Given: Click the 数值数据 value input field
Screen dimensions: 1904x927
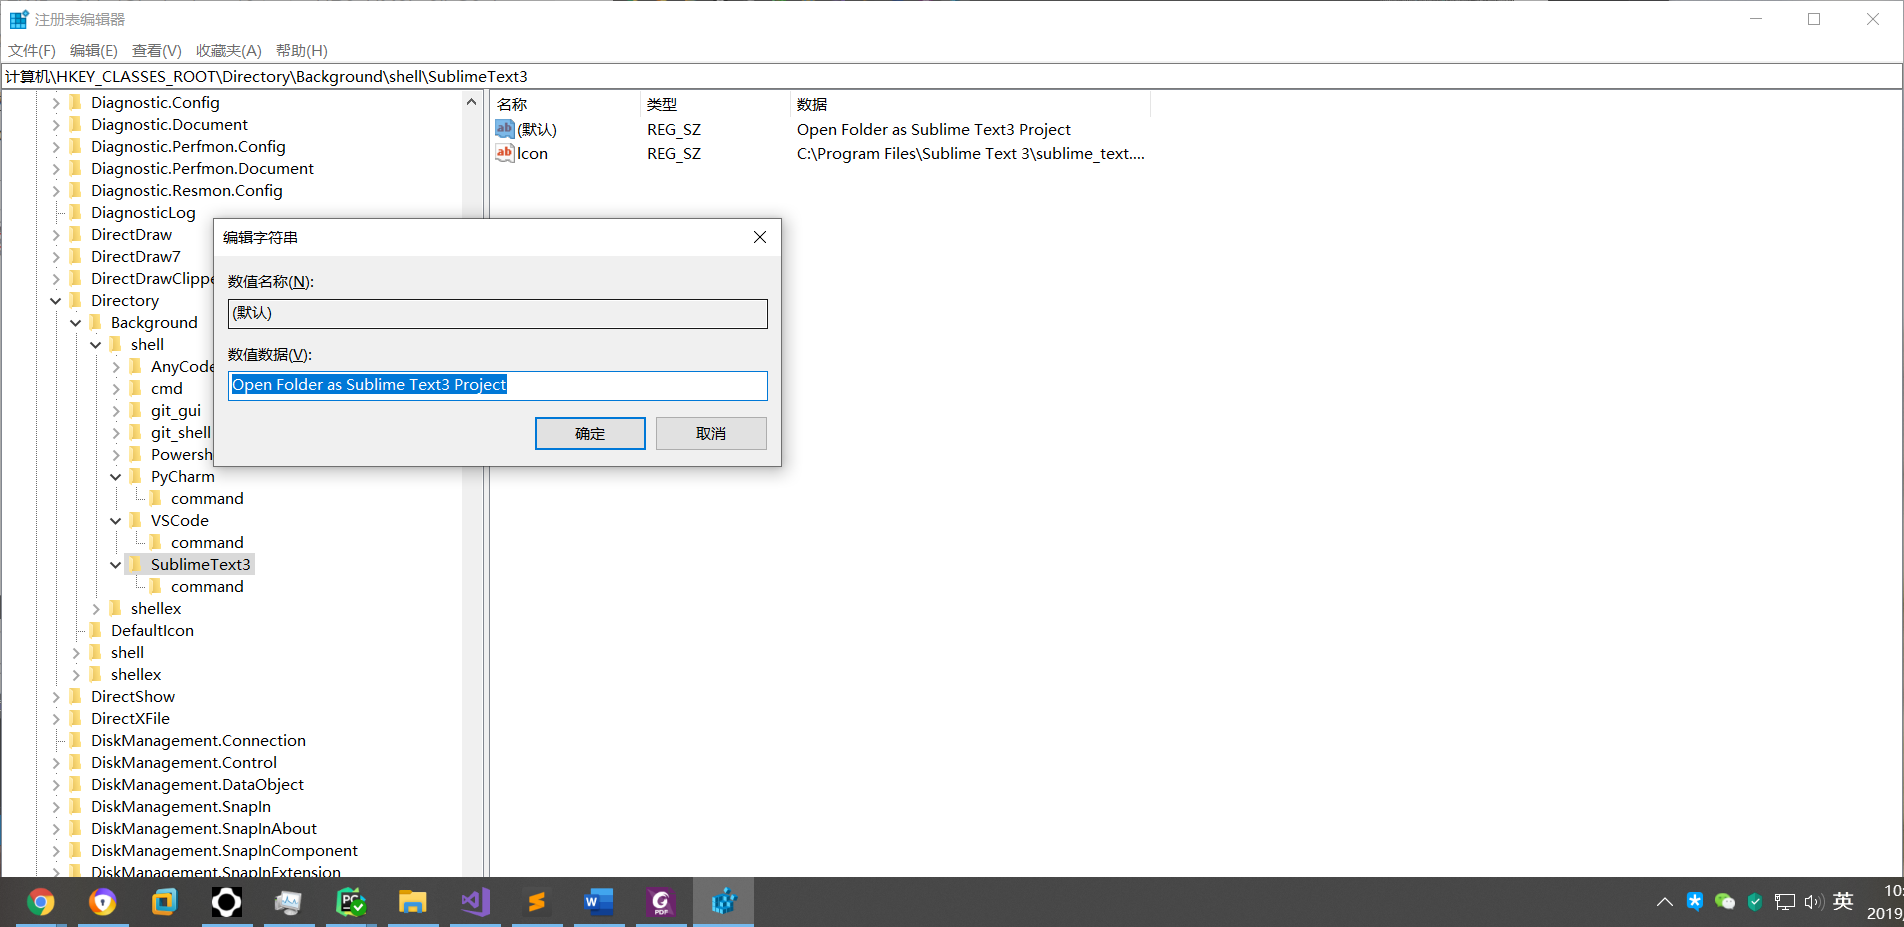Looking at the screenshot, I should (498, 385).
